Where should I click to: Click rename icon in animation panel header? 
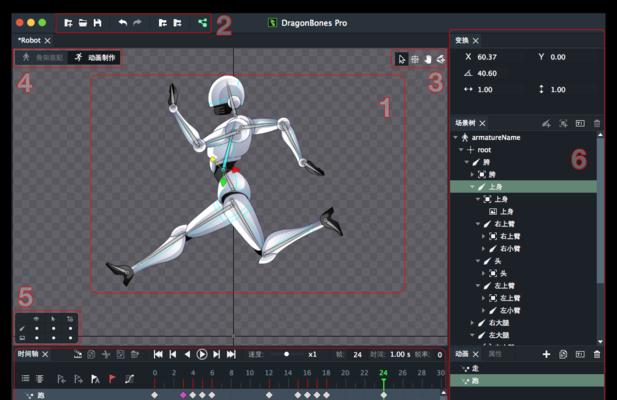click(x=580, y=354)
